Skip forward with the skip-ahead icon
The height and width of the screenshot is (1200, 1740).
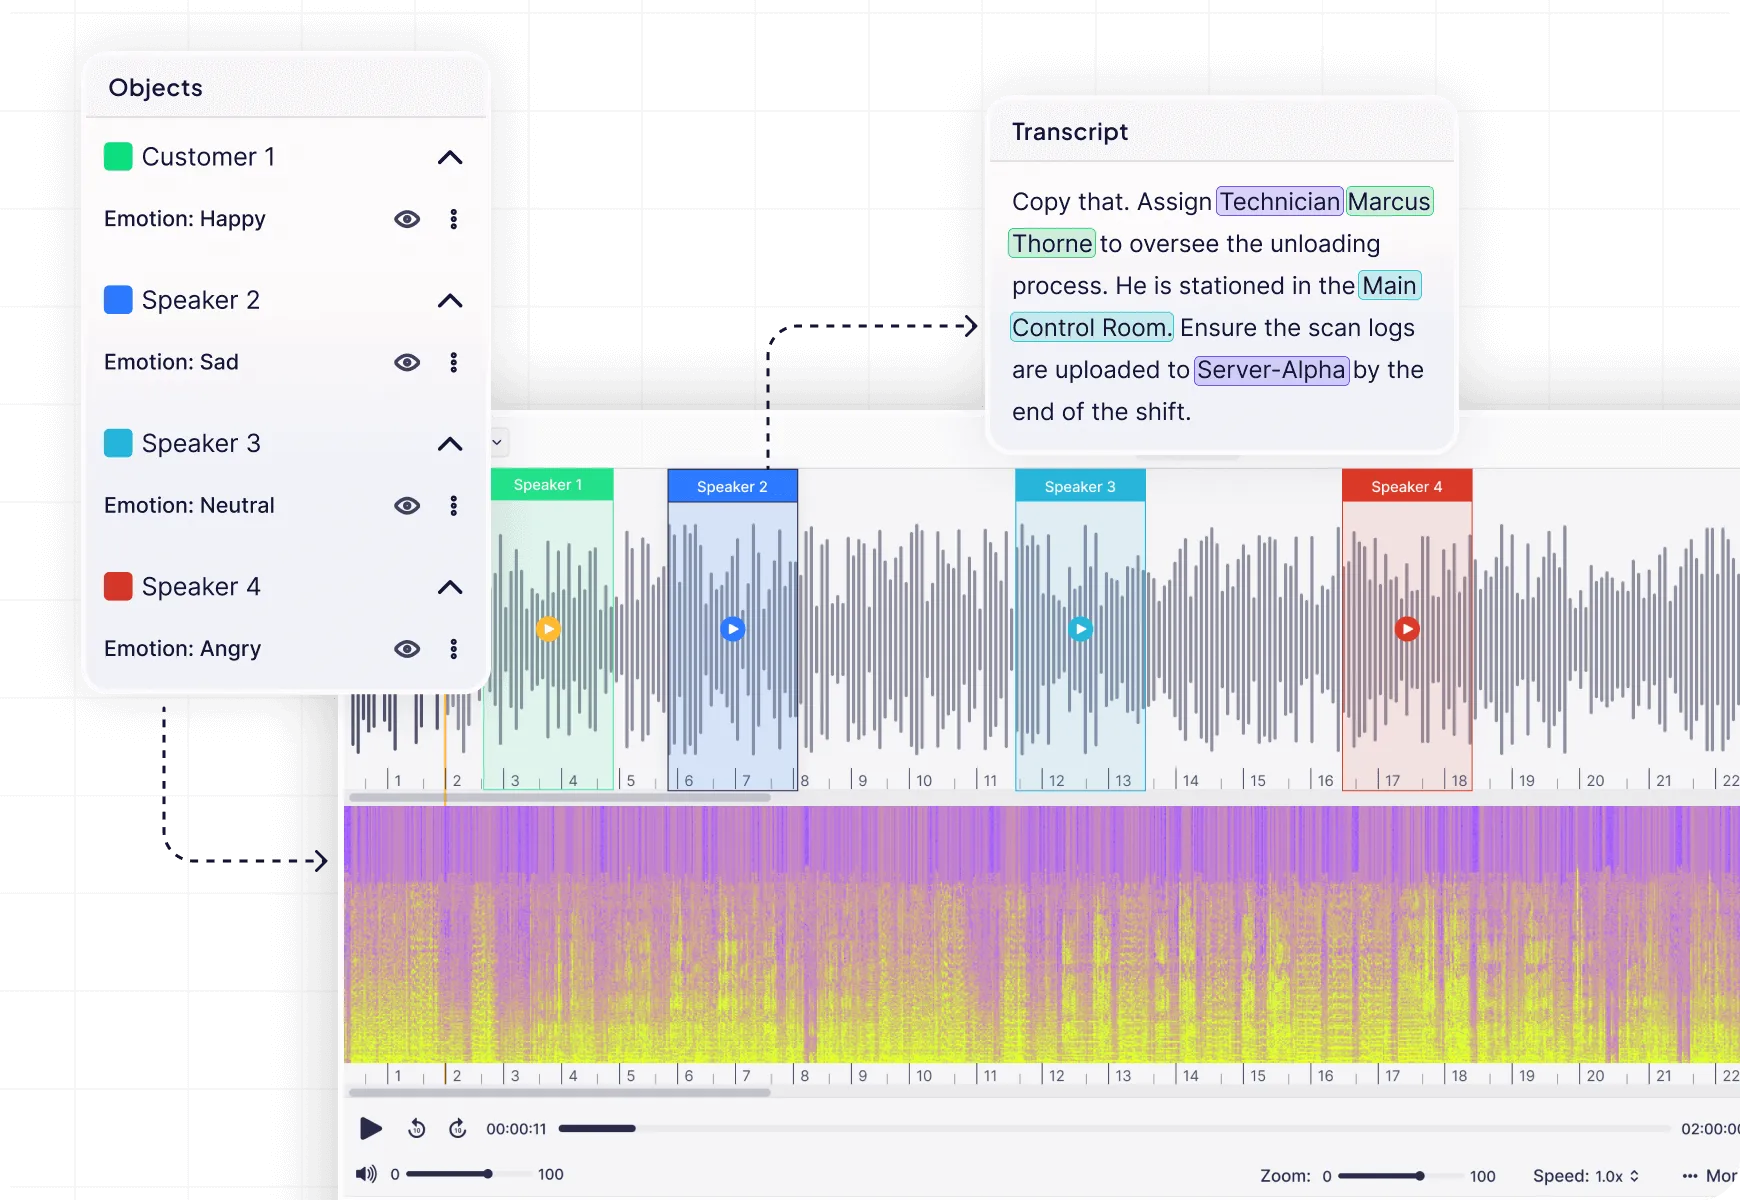point(458,1129)
